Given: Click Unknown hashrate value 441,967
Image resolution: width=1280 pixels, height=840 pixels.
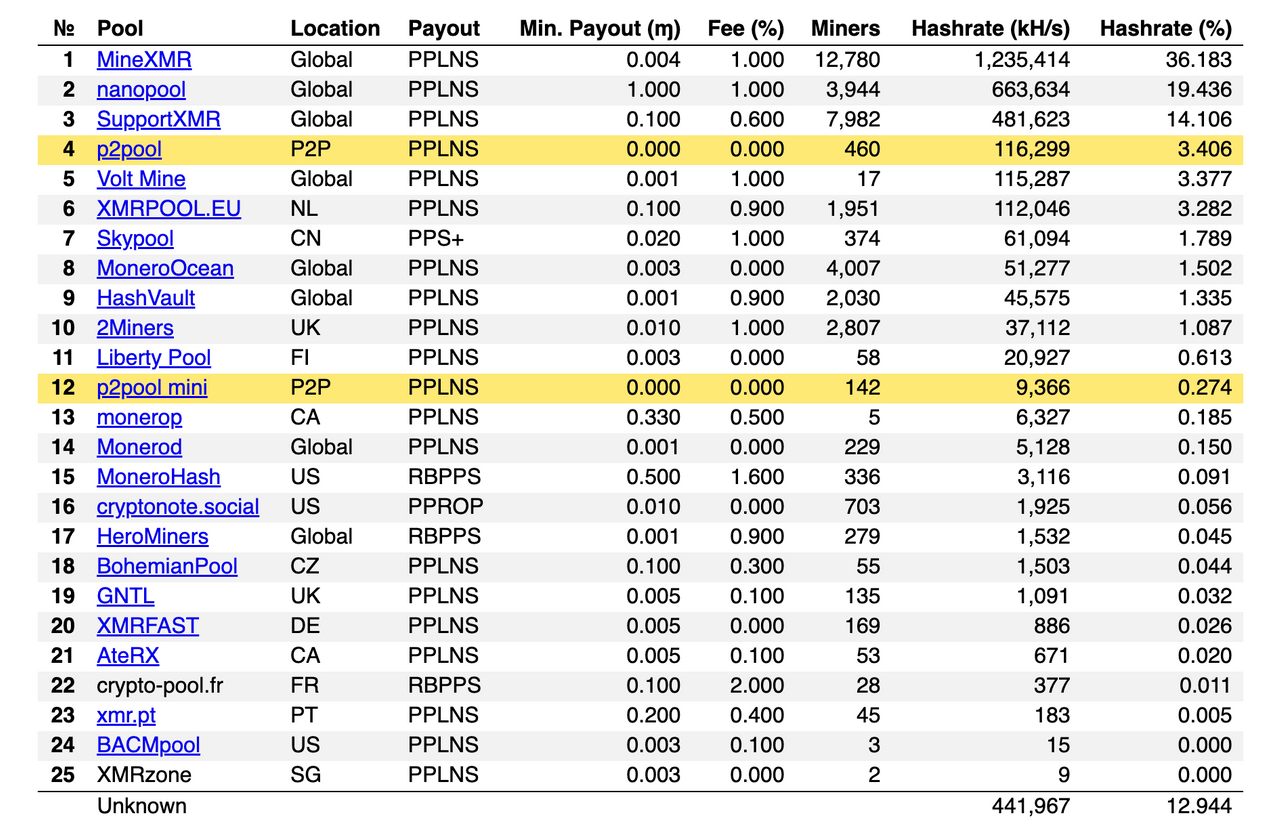Looking at the screenshot, I should (x=1030, y=806).
